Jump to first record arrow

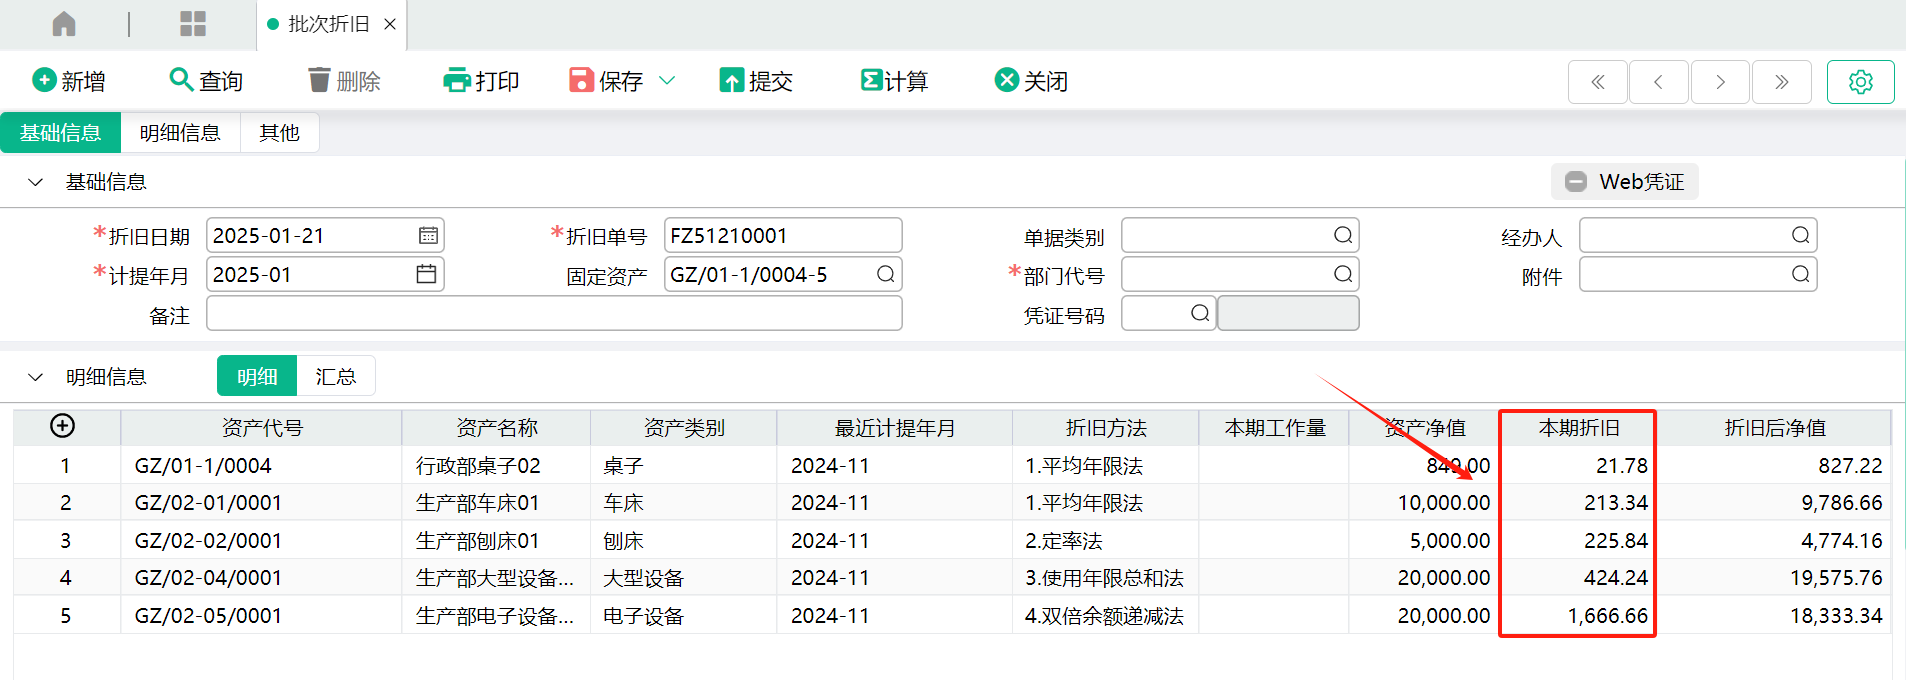[x=1598, y=82]
